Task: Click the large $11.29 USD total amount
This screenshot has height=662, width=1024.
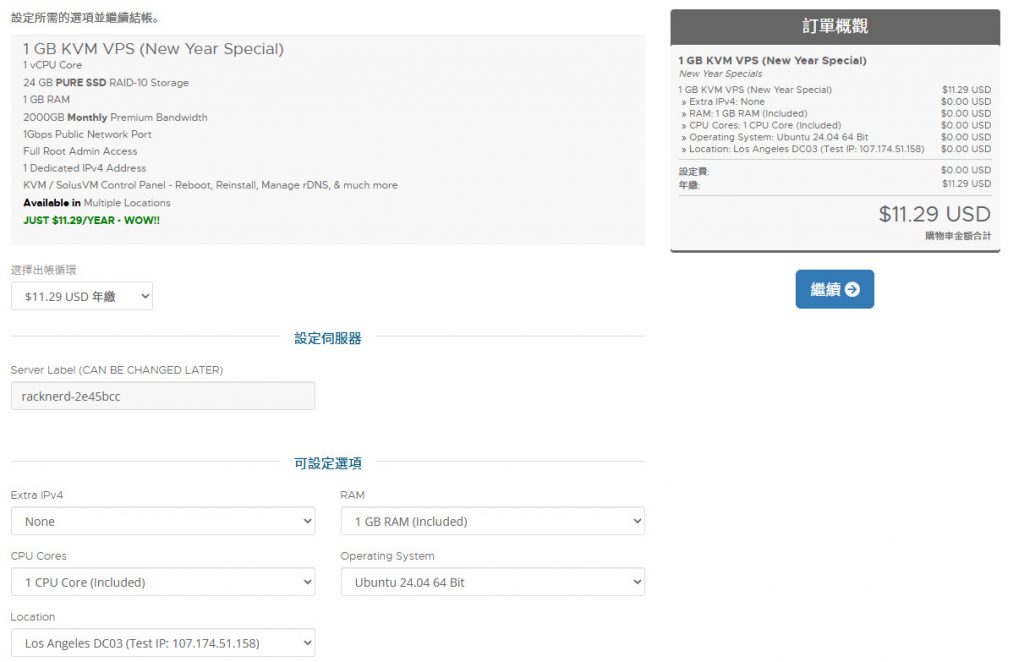Action: click(934, 214)
